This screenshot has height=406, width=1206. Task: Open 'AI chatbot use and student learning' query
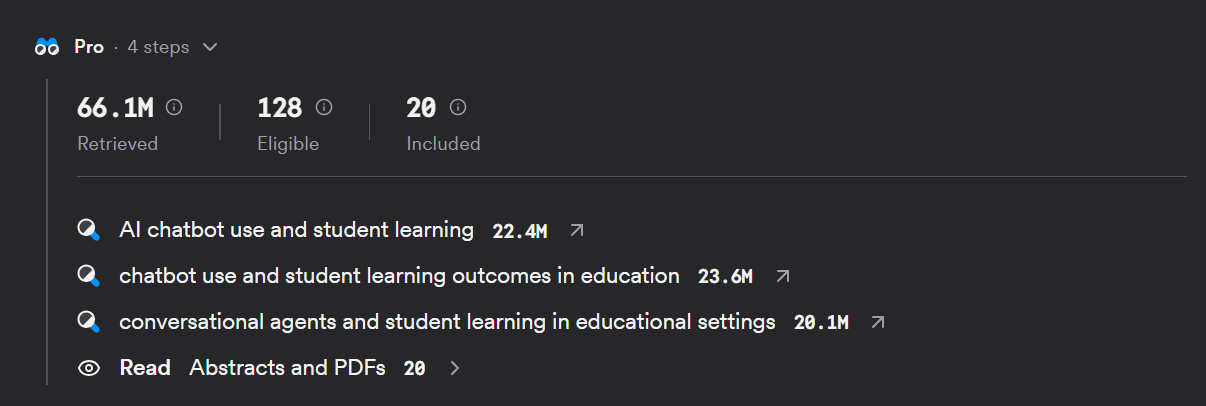pyautogui.click(x=296, y=230)
